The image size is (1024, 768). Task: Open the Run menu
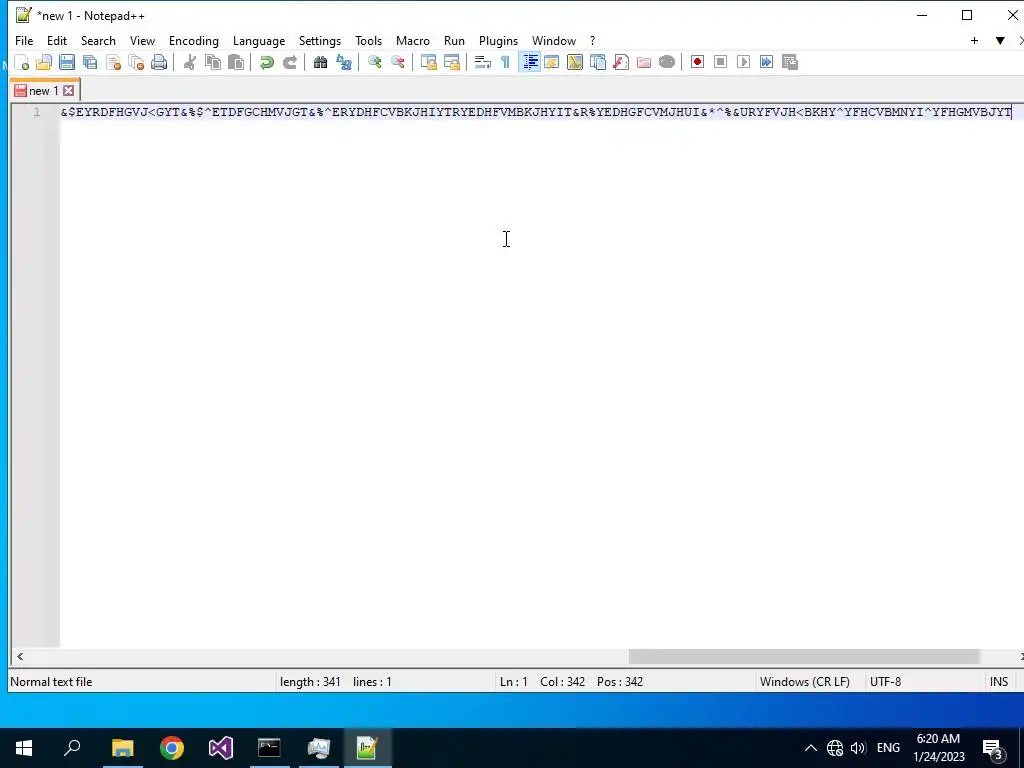point(455,40)
